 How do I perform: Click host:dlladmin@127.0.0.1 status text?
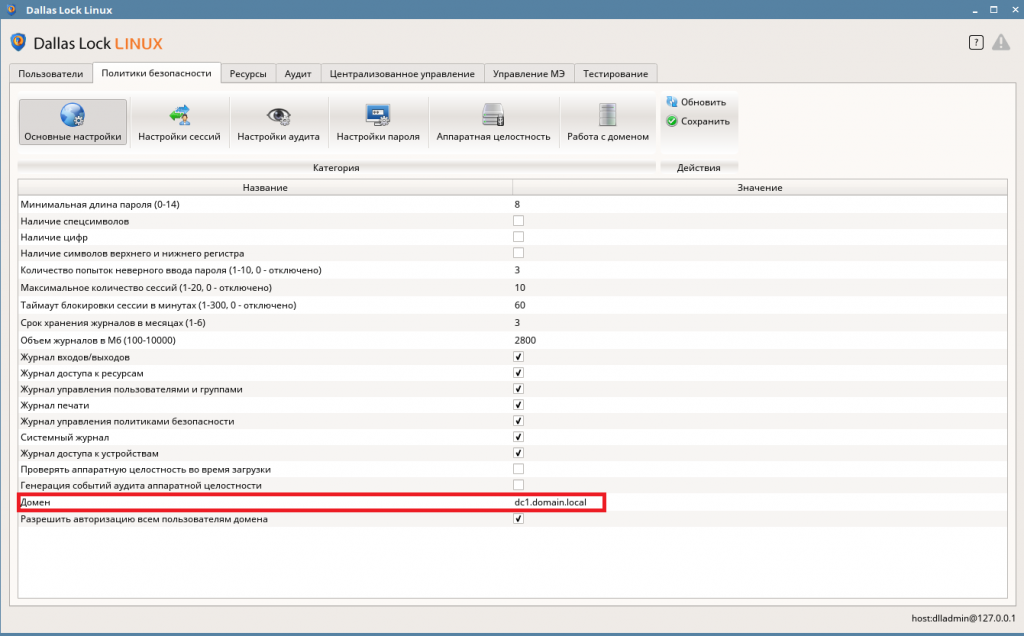click(963, 618)
